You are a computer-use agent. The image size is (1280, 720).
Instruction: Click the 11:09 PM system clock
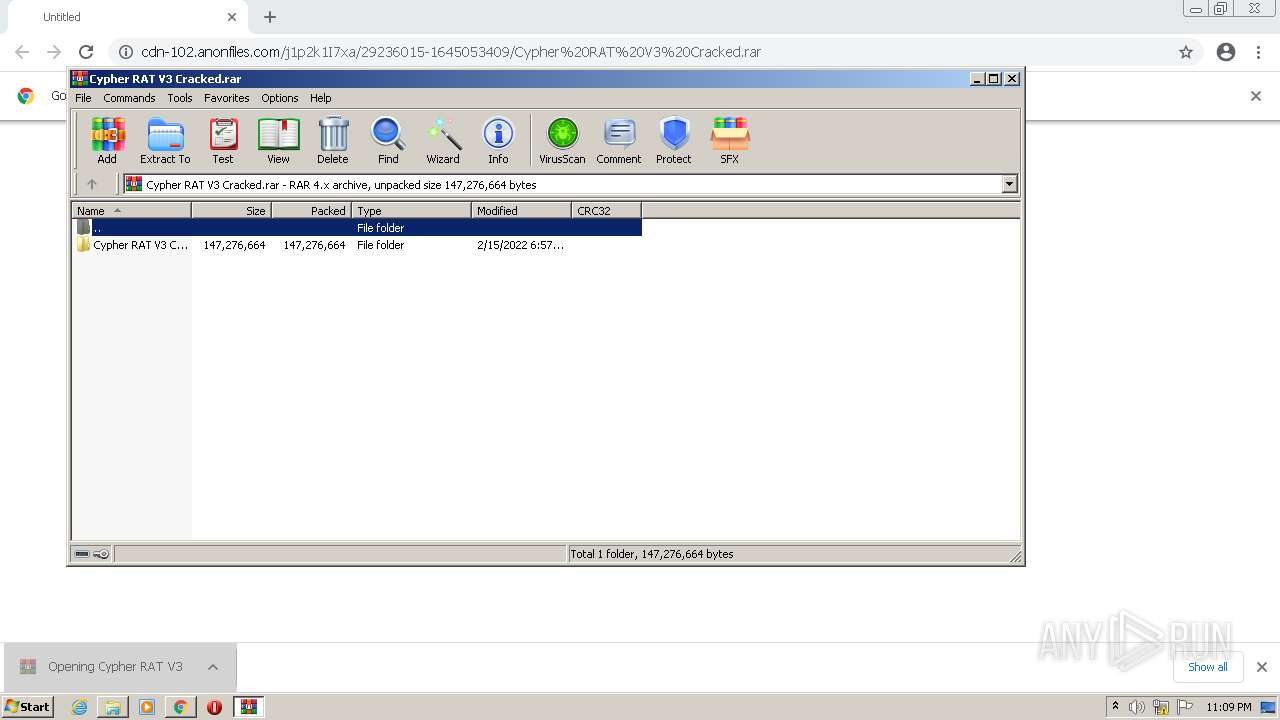pyautogui.click(x=1229, y=707)
